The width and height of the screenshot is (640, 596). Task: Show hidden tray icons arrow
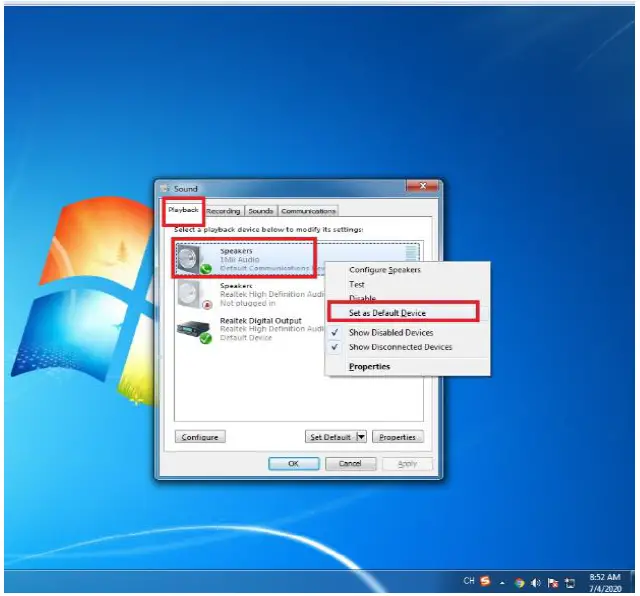tap(502, 583)
